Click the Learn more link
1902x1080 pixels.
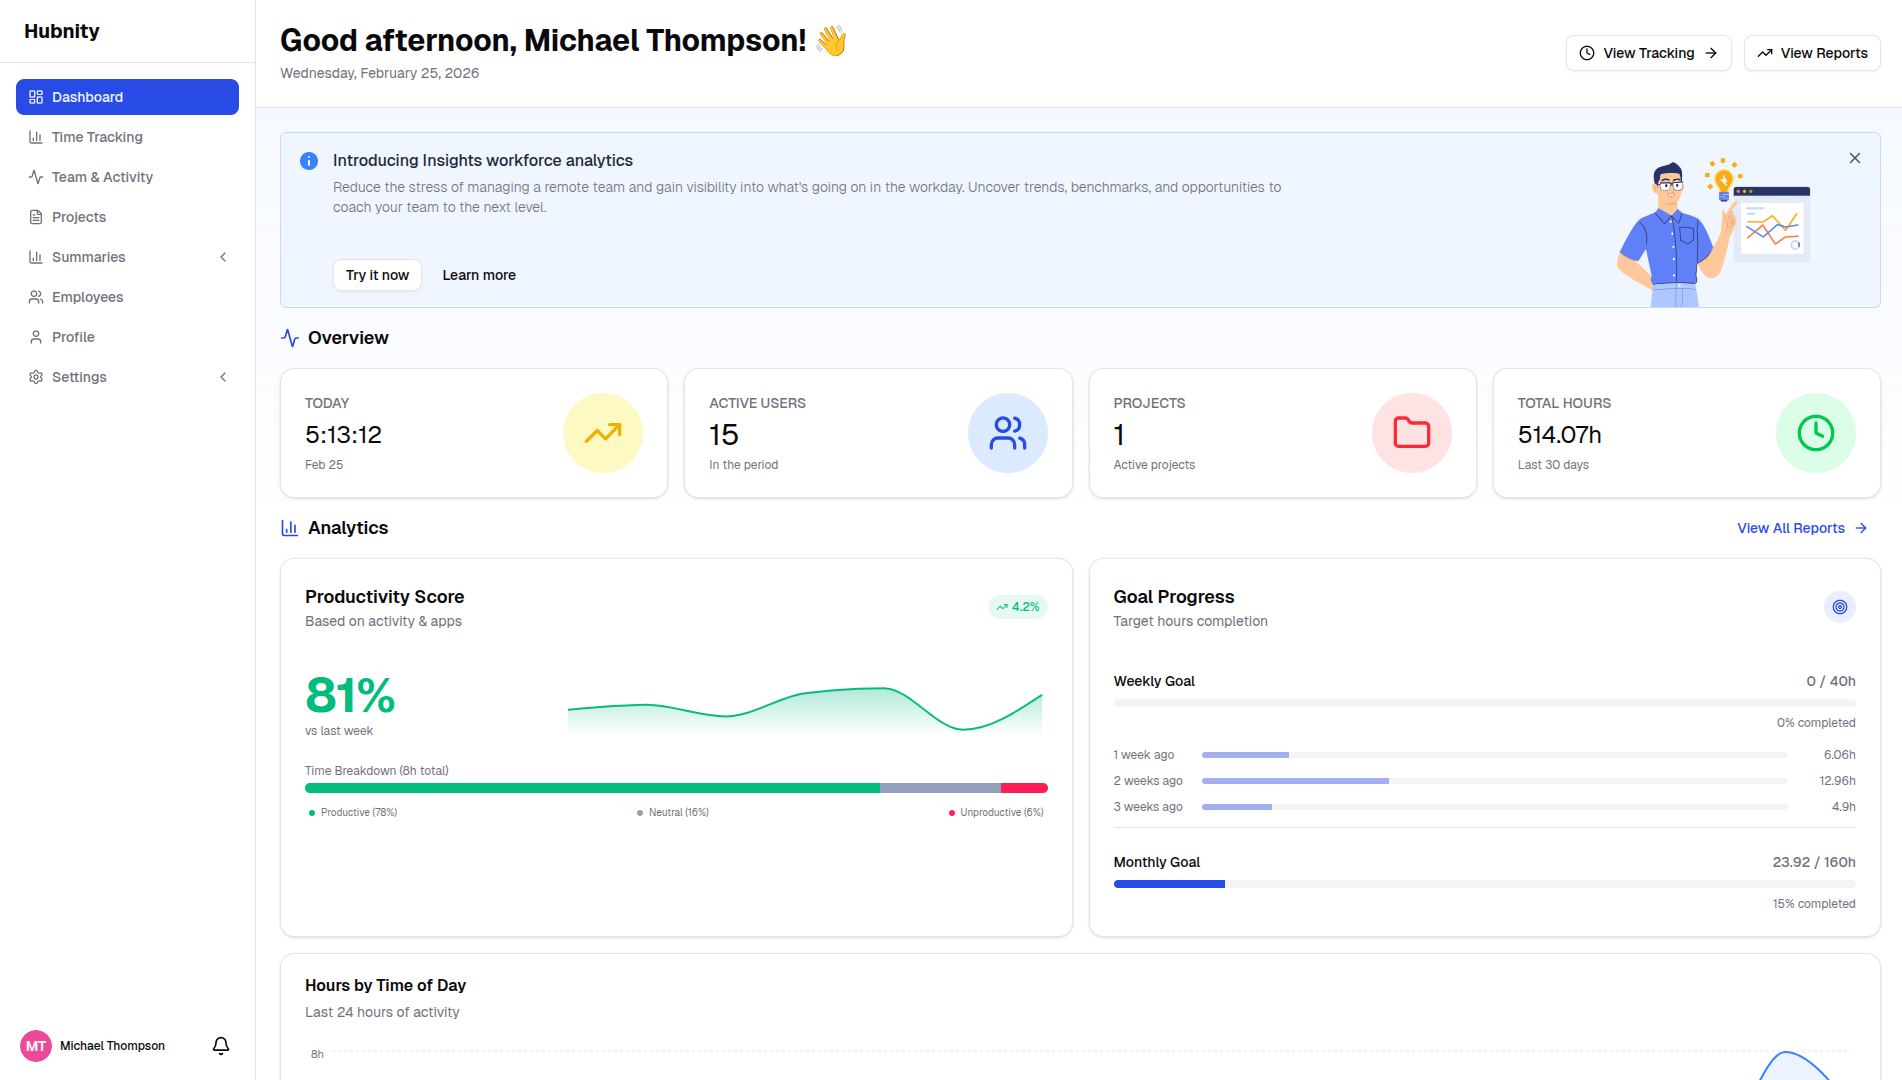pyautogui.click(x=479, y=275)
